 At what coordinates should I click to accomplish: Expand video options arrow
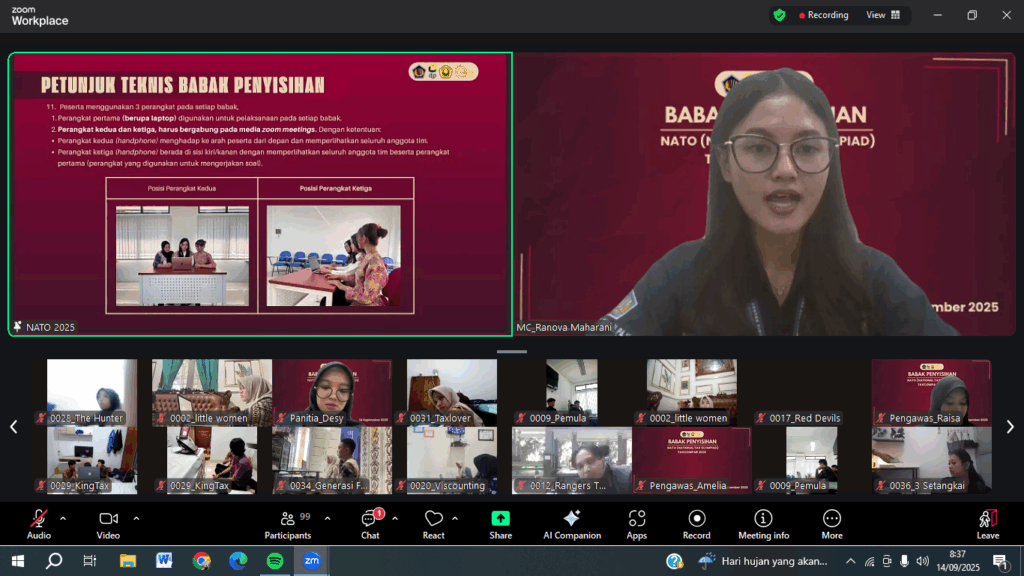coord(136,518)
